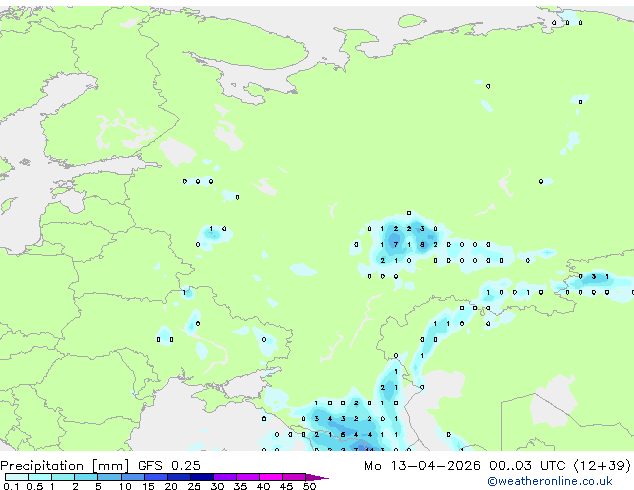
Task: Click the "(12+39)" forecast run text
Action: [x=602, y=466]
